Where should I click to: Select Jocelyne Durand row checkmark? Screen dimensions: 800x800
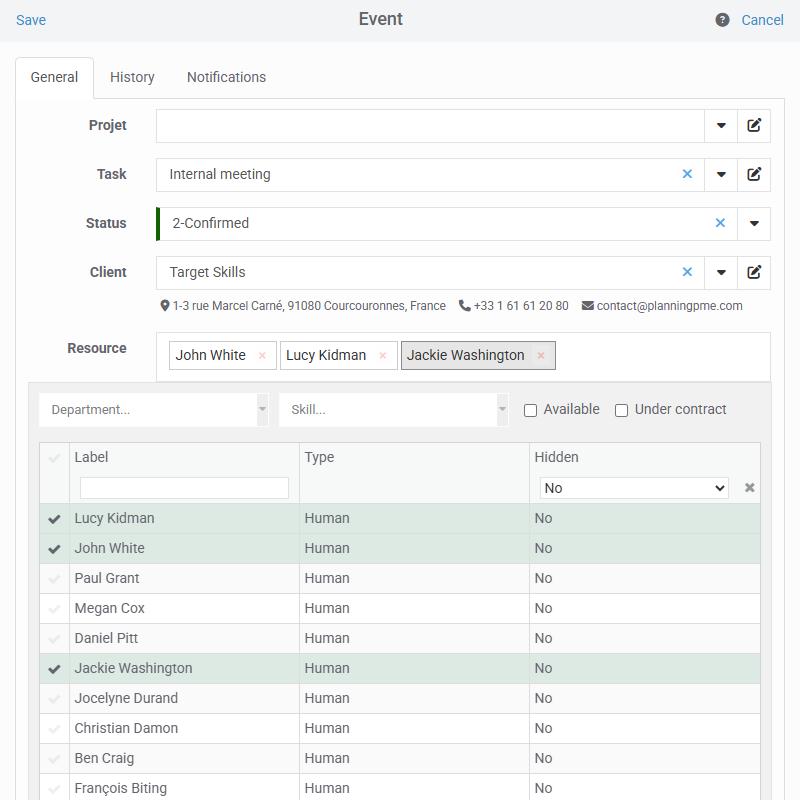(x=54, y=699)
